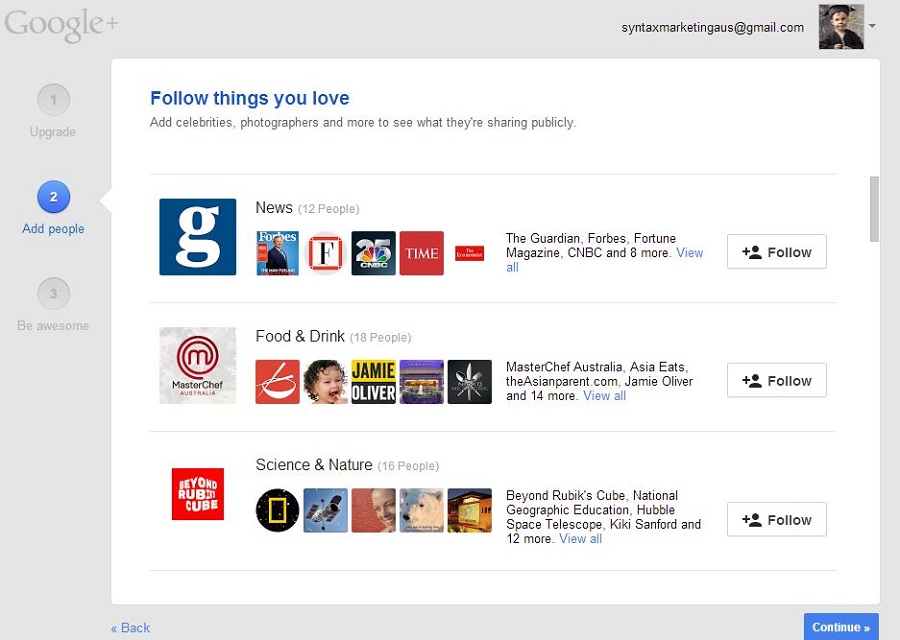Image resolution: width=900 pixels, height=640 pixels.
Task: Click the Add people step label
Action: 53,229
